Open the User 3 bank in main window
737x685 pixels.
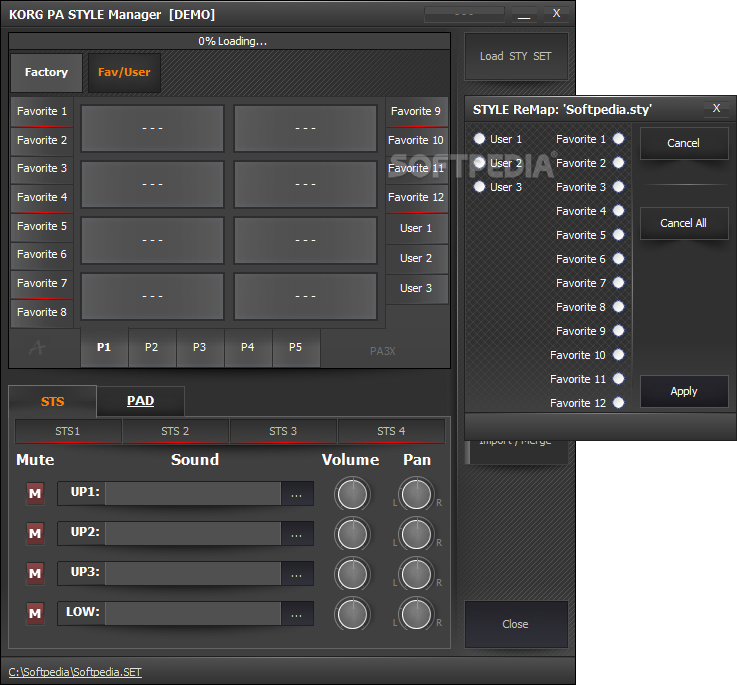pos(416,288)
